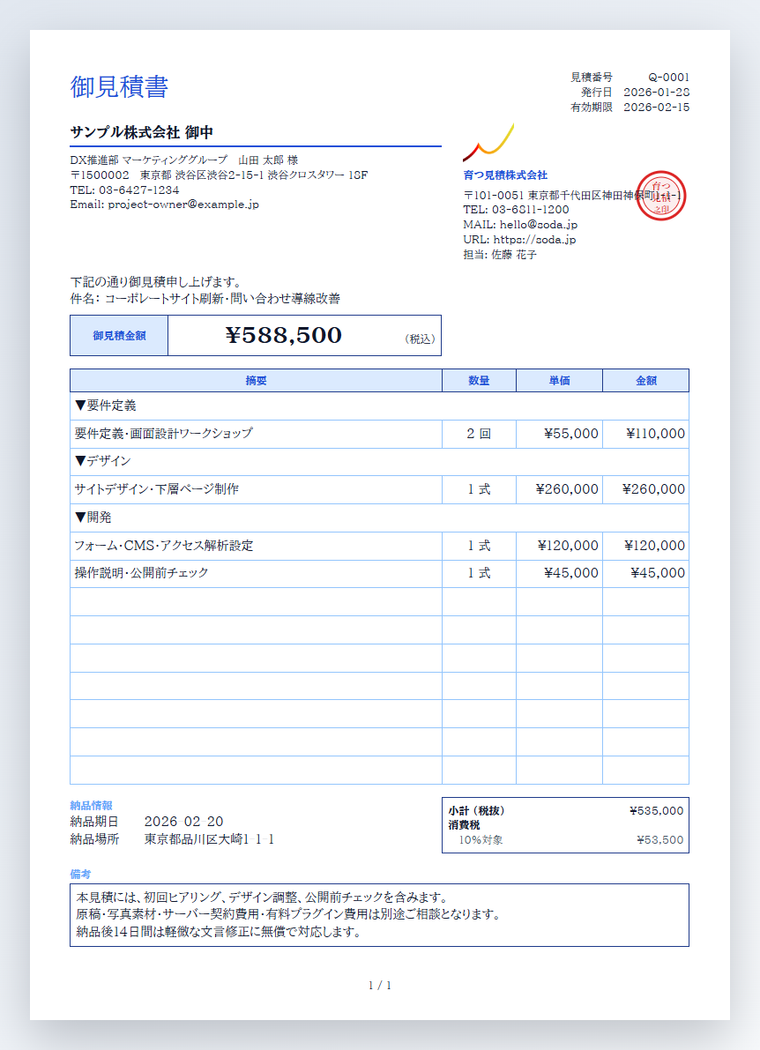
Task: Click the 納品期日 delivery date value
Action: (x=183, y=822)
